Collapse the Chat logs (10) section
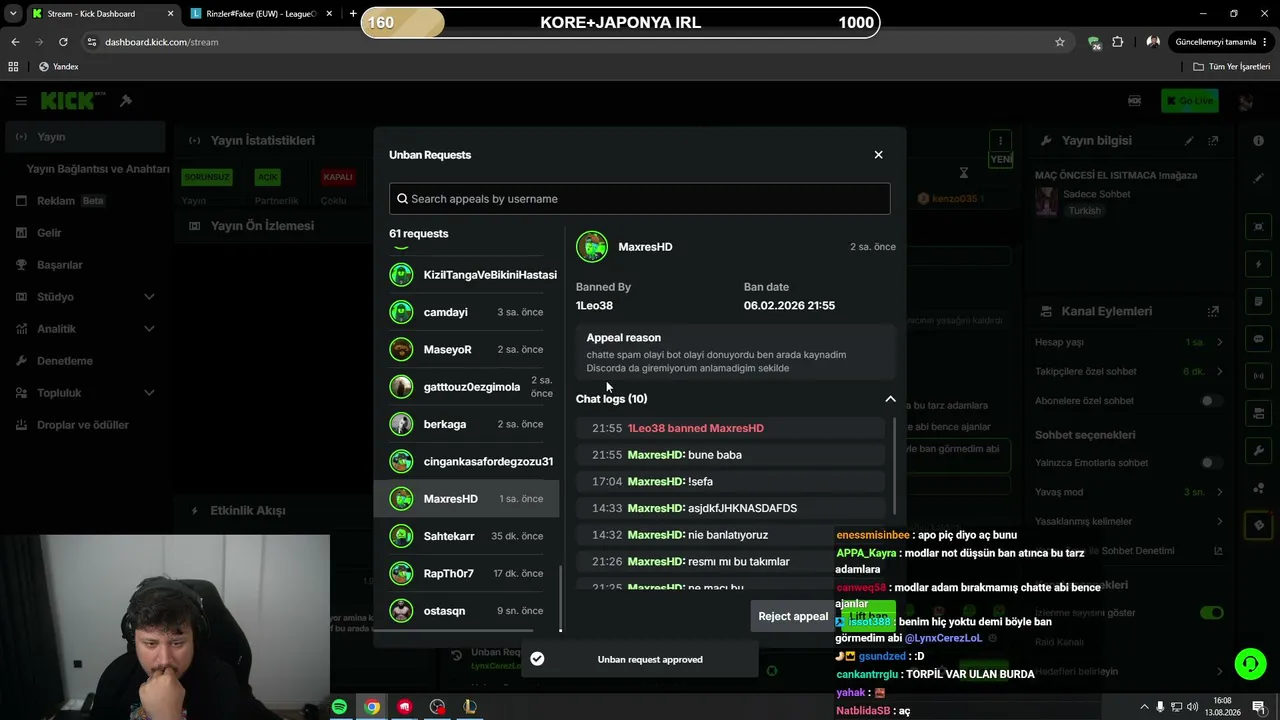This screenshot has height=720, width=1280. [890, 399]
